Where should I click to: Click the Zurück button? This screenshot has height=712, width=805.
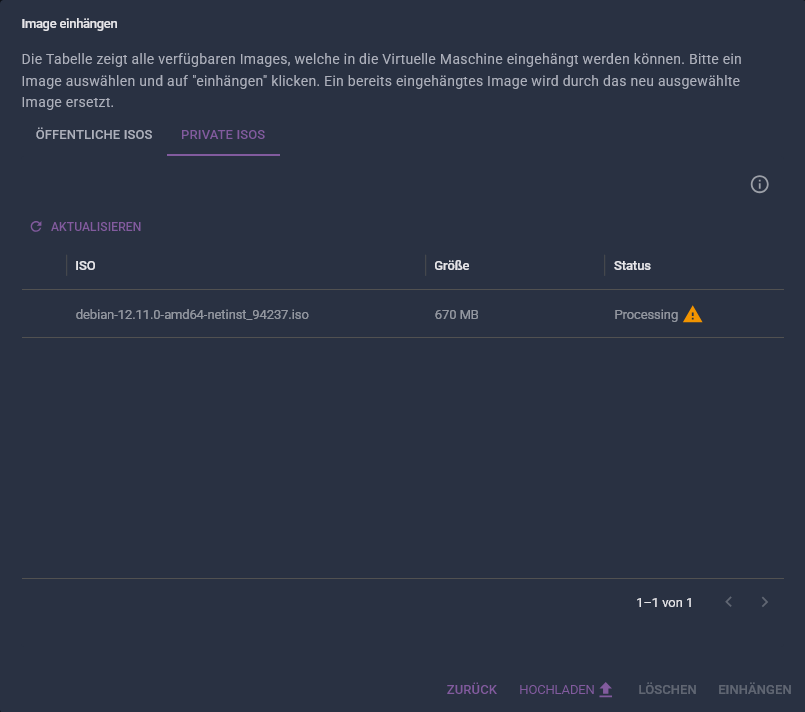click(x=472, y=689)
